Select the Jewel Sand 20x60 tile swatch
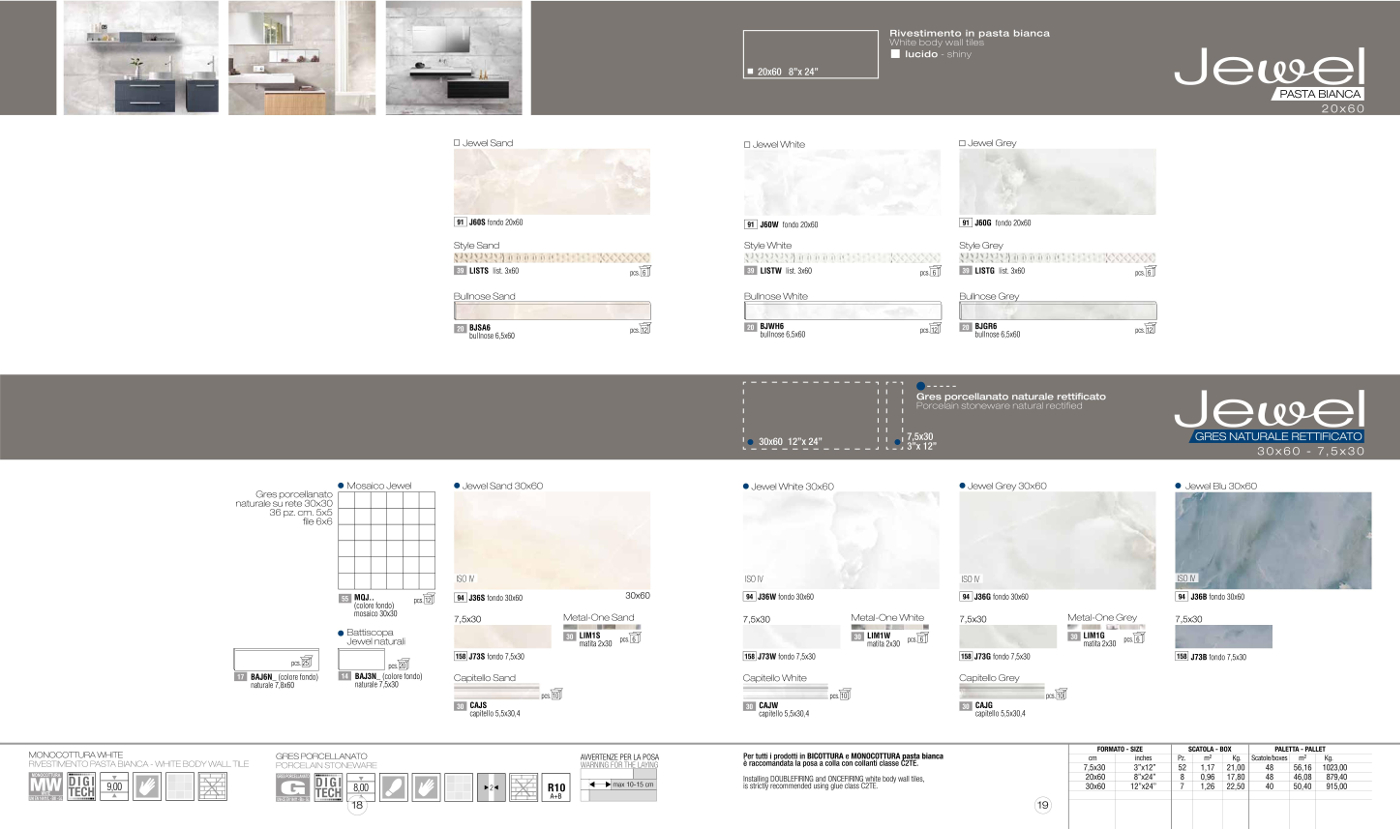The height and width of the screenshot is (829, 1400). coord(552,182)
